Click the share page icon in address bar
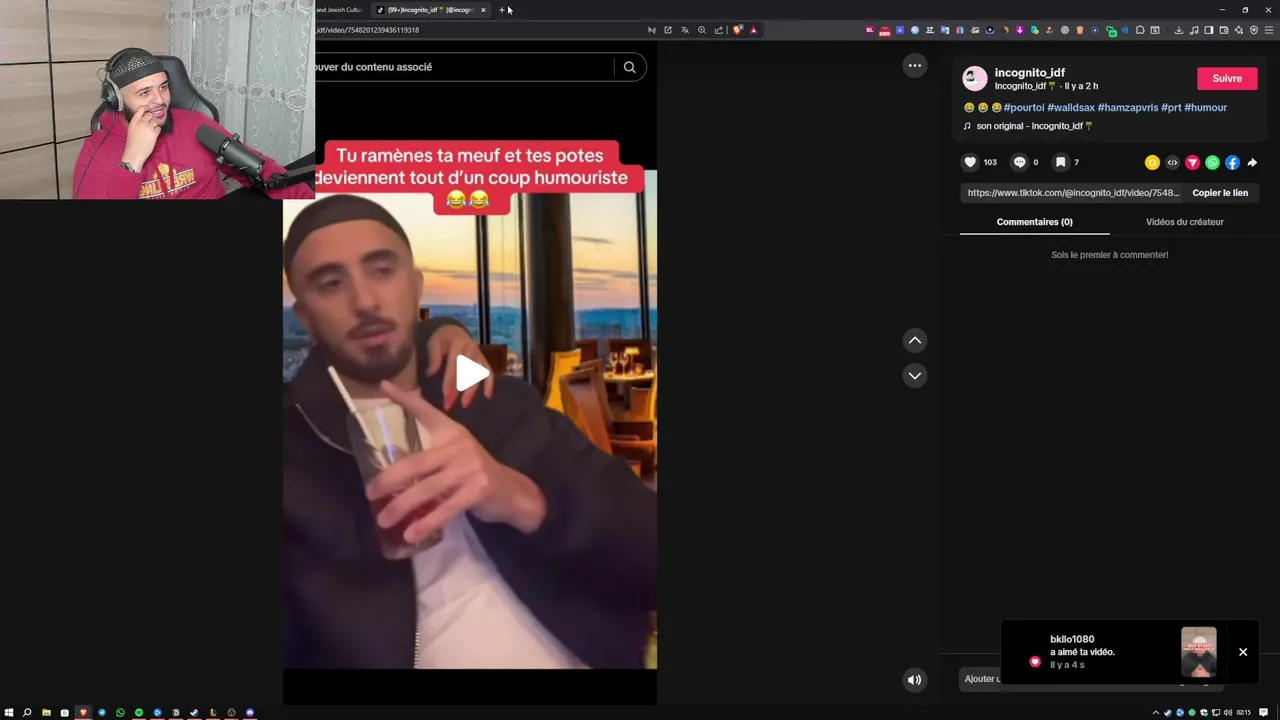The width and height of the screenshot is (1280, 720). click(x=719, y=30)
